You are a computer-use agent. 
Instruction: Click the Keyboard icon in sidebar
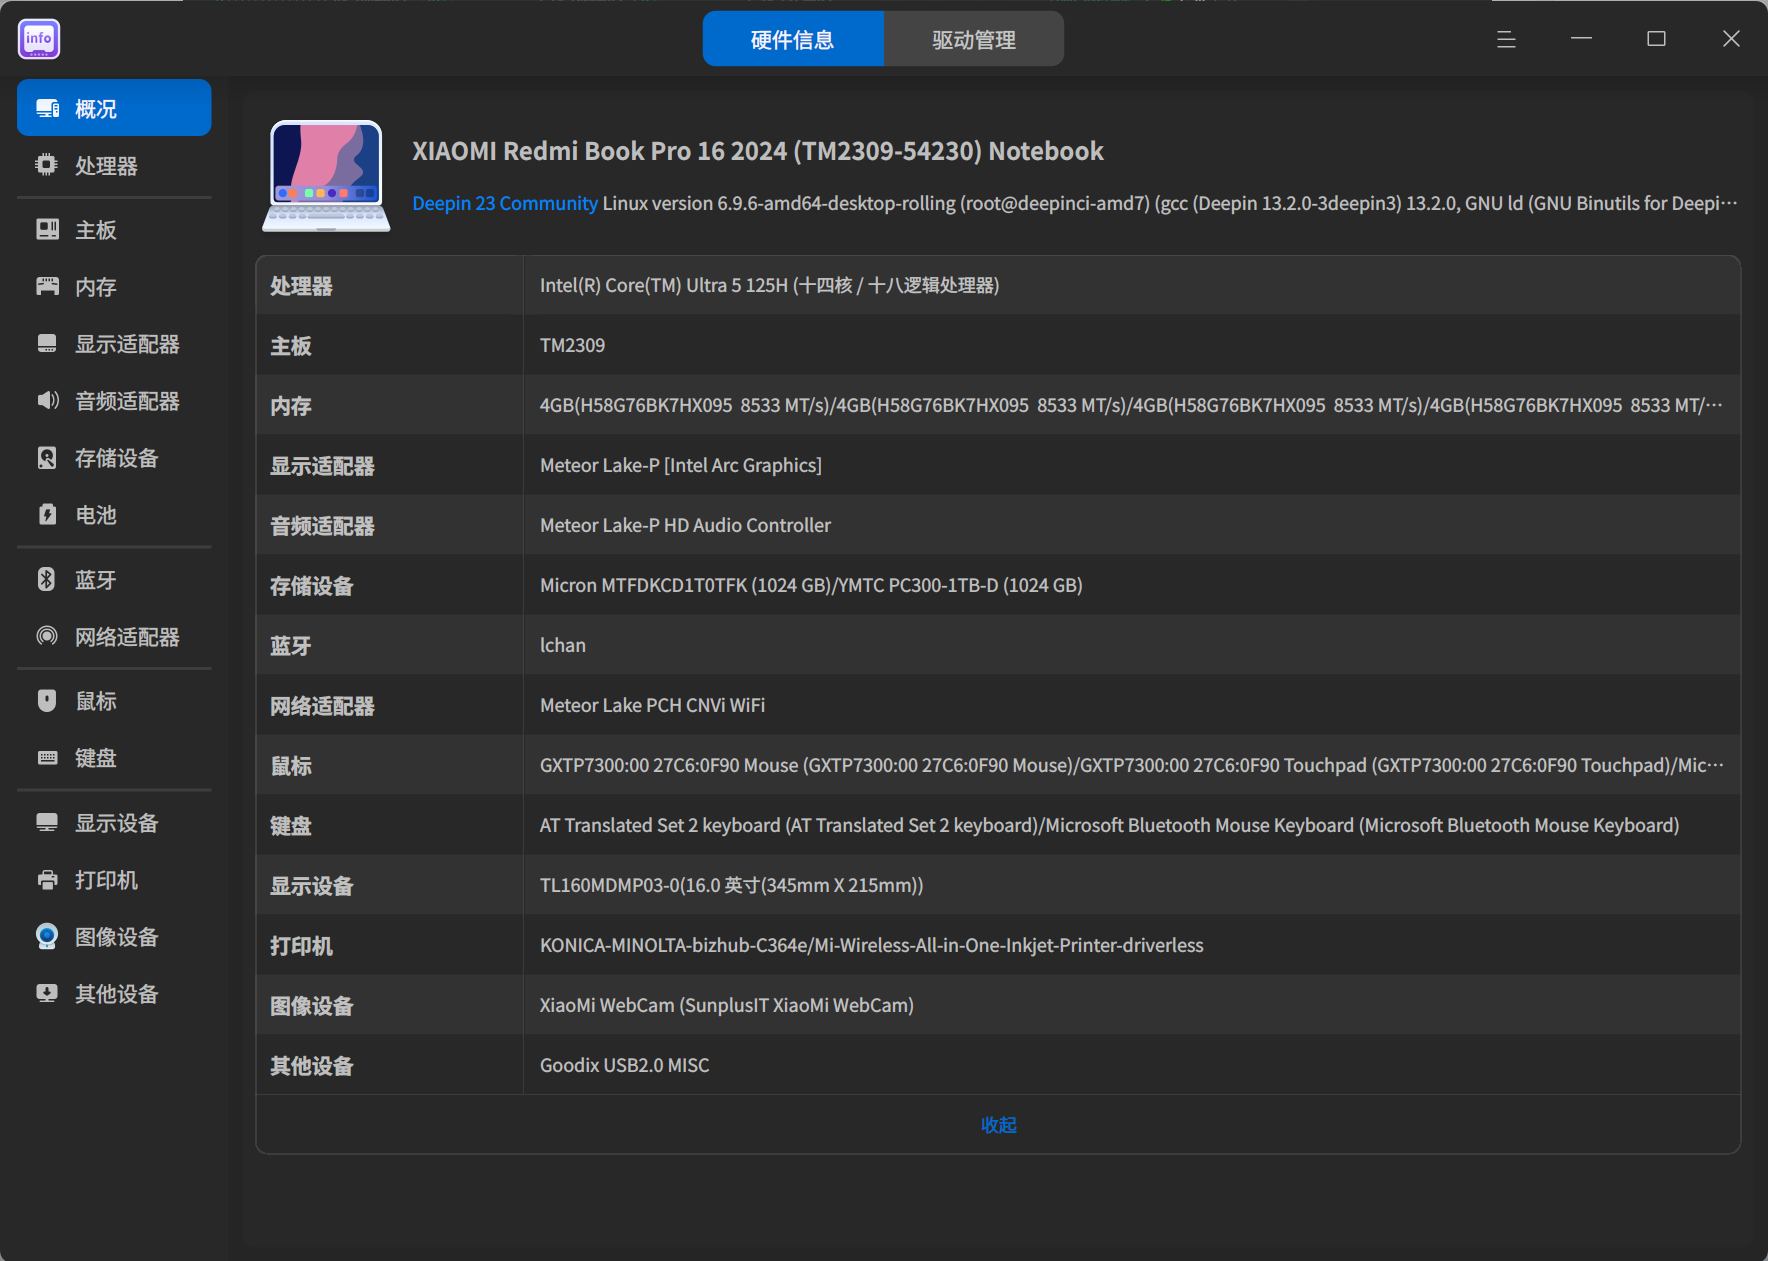[47, 757]
